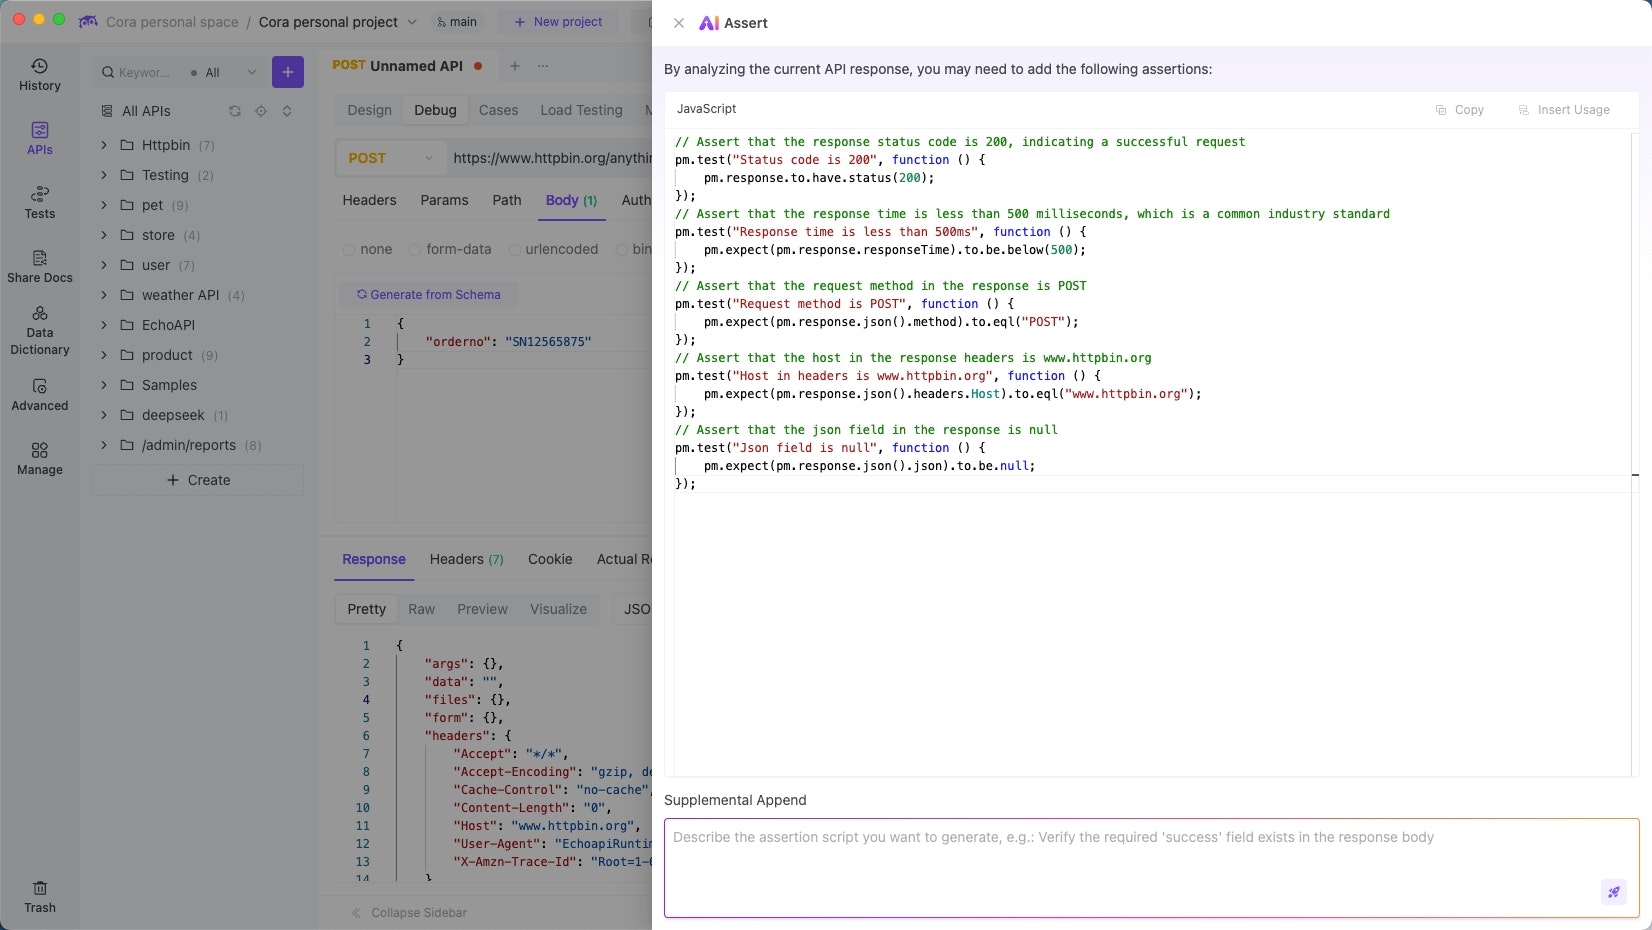Click the New project button
The height and width of the screenshot is (930, 1652).
point(558,22)
